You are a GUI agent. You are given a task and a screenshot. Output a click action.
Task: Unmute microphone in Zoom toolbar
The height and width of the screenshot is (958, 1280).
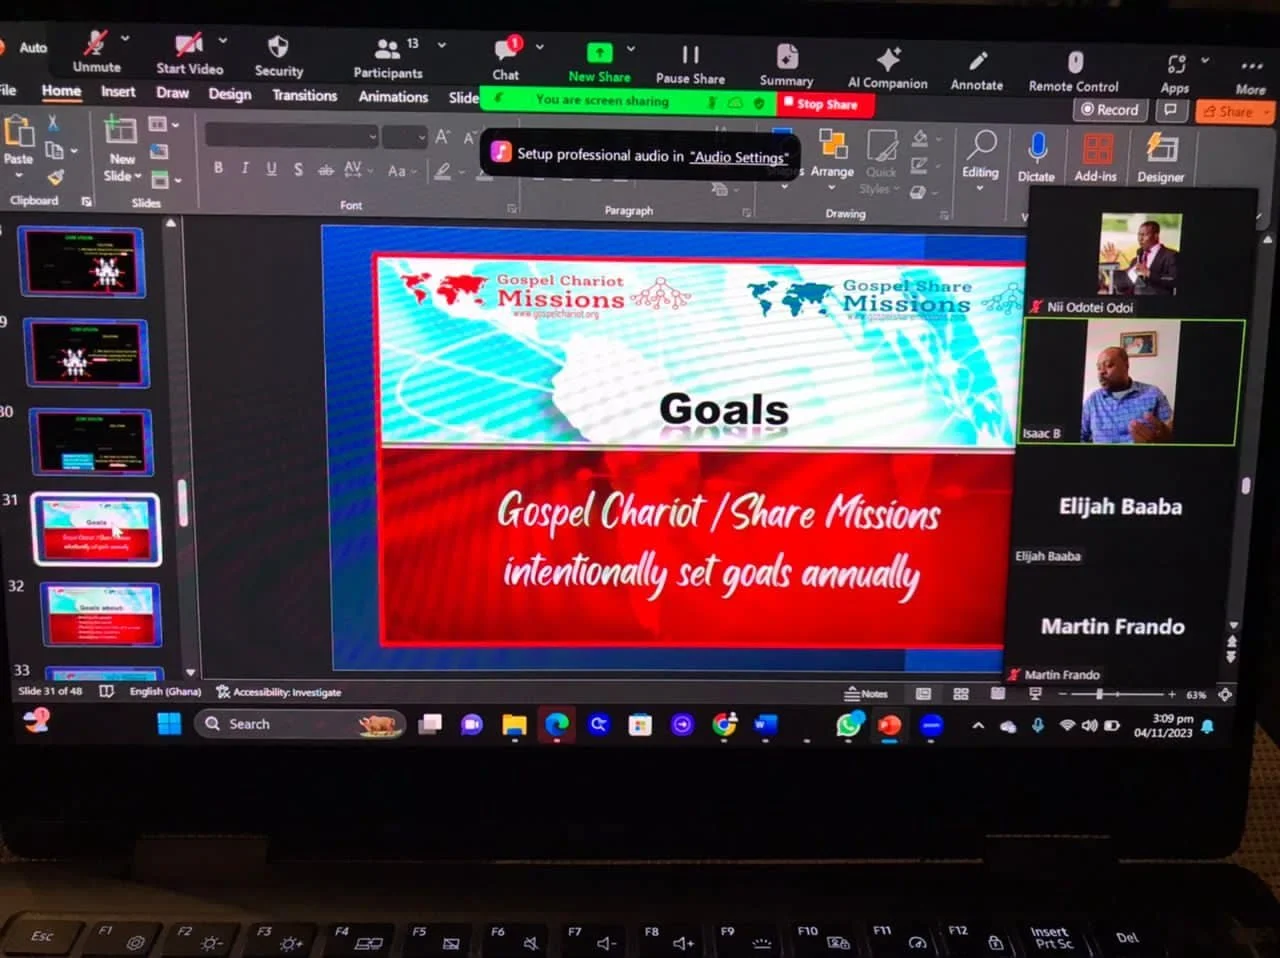click(x=96, y=52)
